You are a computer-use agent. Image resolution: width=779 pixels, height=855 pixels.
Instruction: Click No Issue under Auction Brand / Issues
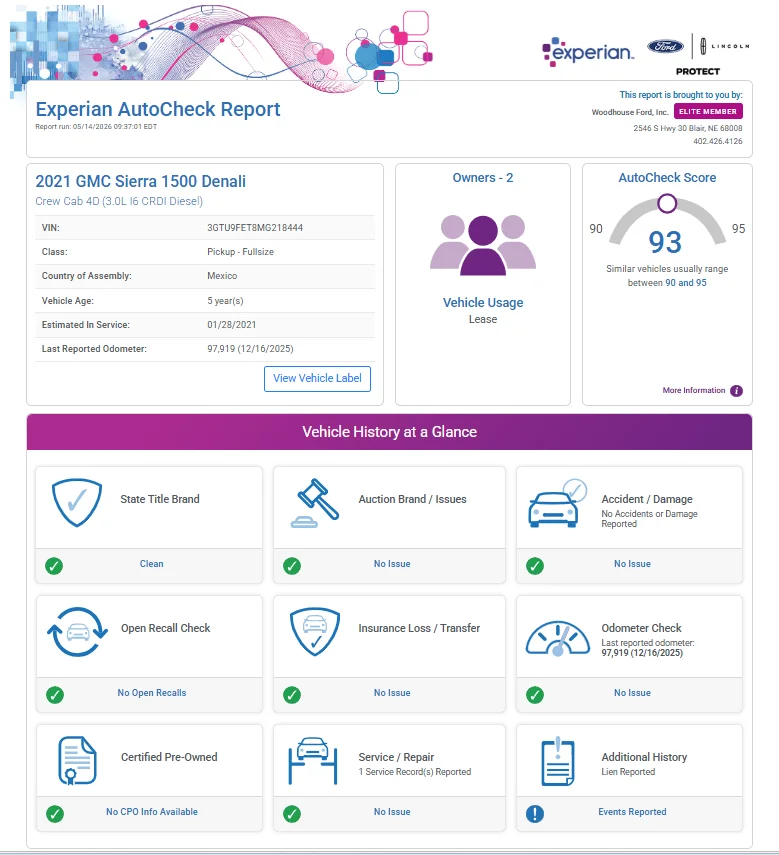tap(392, 564)
